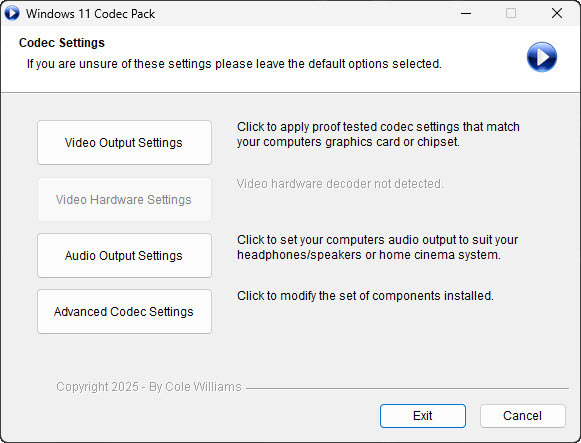Minimize the Codec Pack window

[466, 13]
